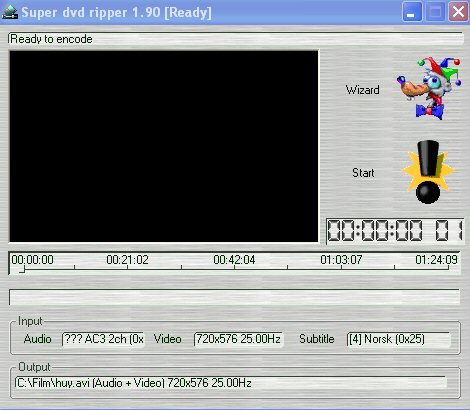Click the Wizard text label
The width and height of the screenshot is (470, 410).
[x=362, y=90]
